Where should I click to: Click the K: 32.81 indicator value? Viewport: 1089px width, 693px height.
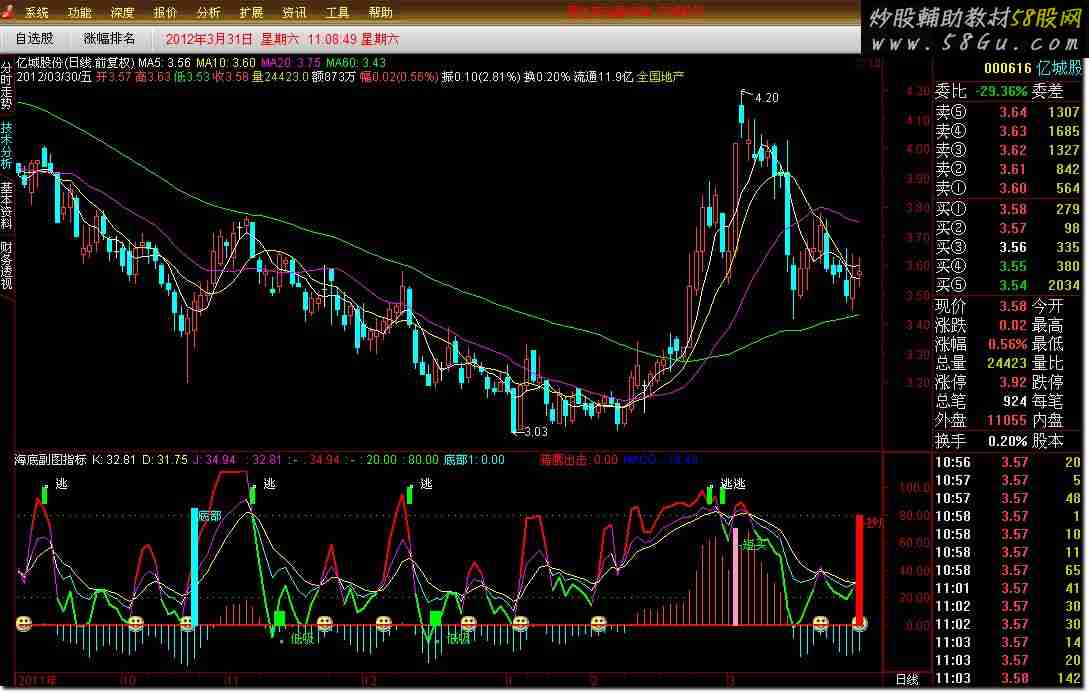[x=114, y=460]
